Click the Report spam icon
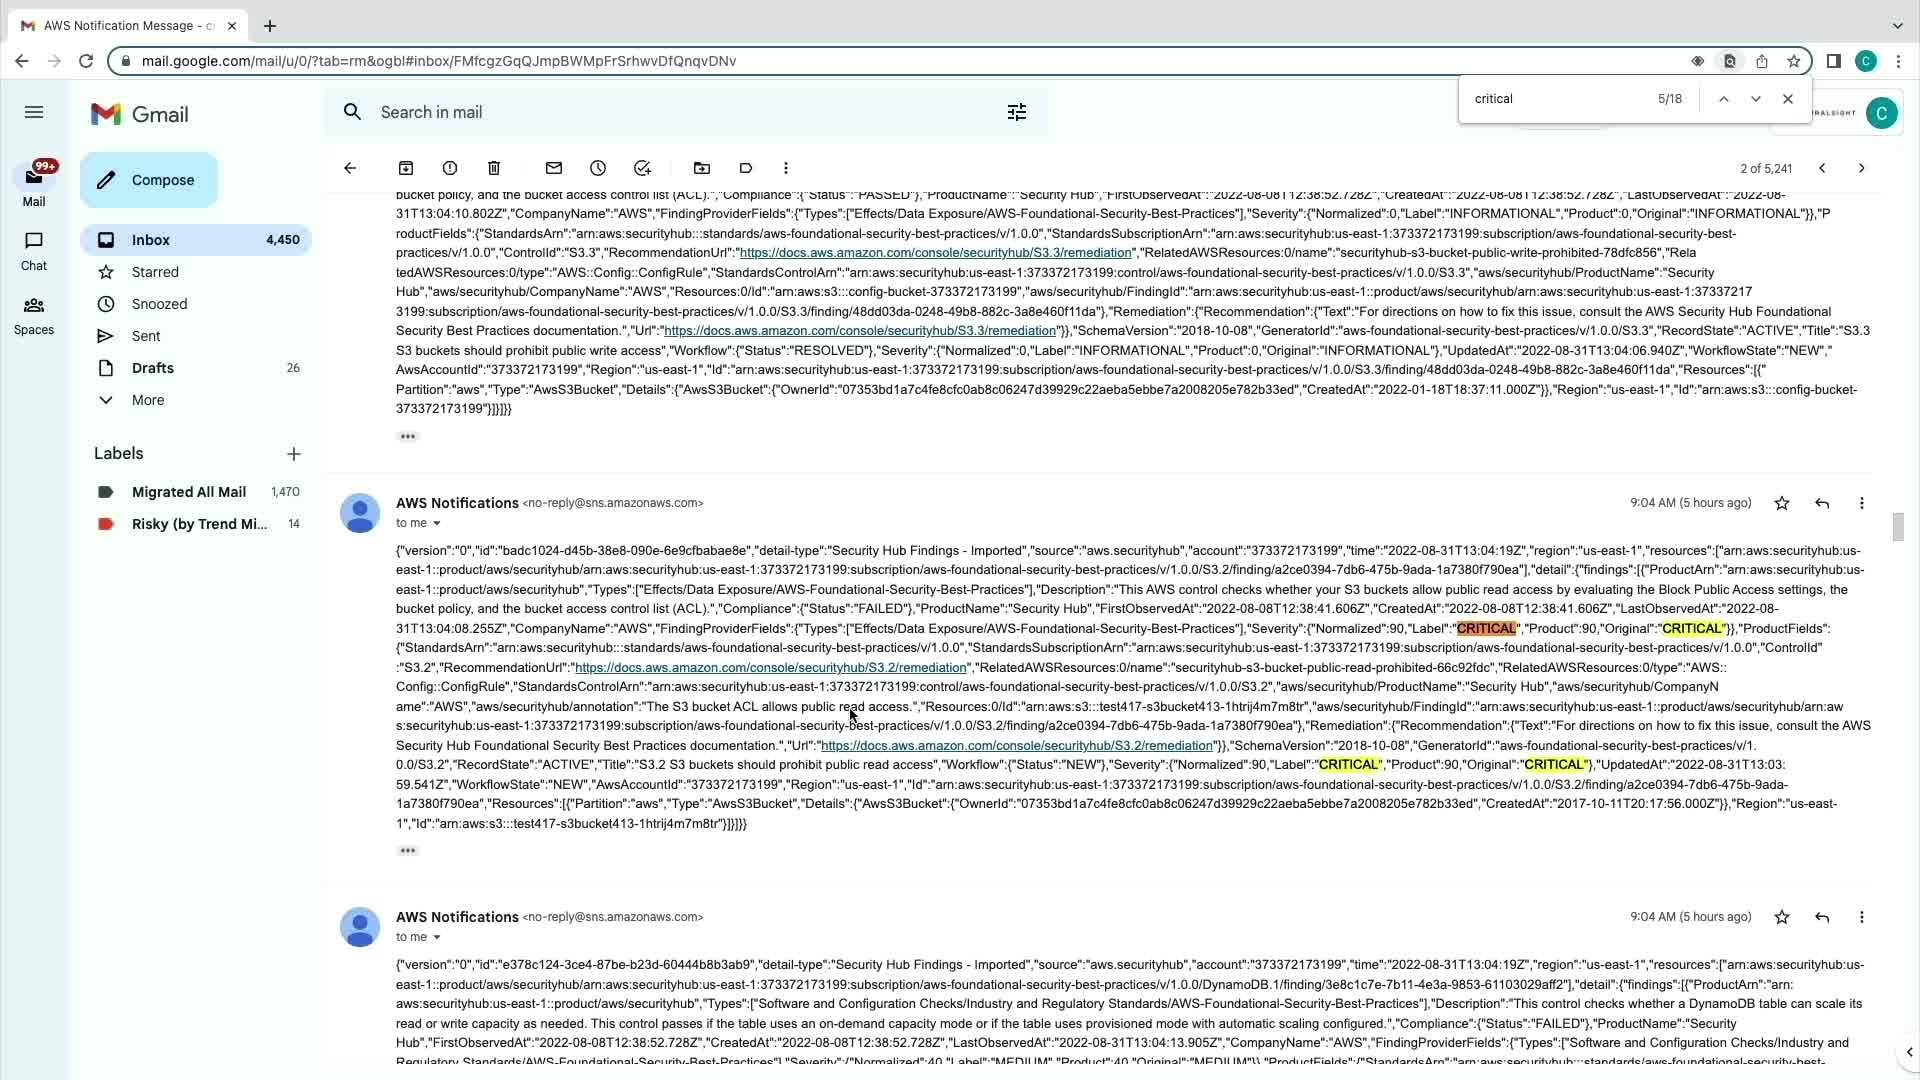Image resolution: width=1920 pixels, height=1080 pixels. (x=450, y=168)
